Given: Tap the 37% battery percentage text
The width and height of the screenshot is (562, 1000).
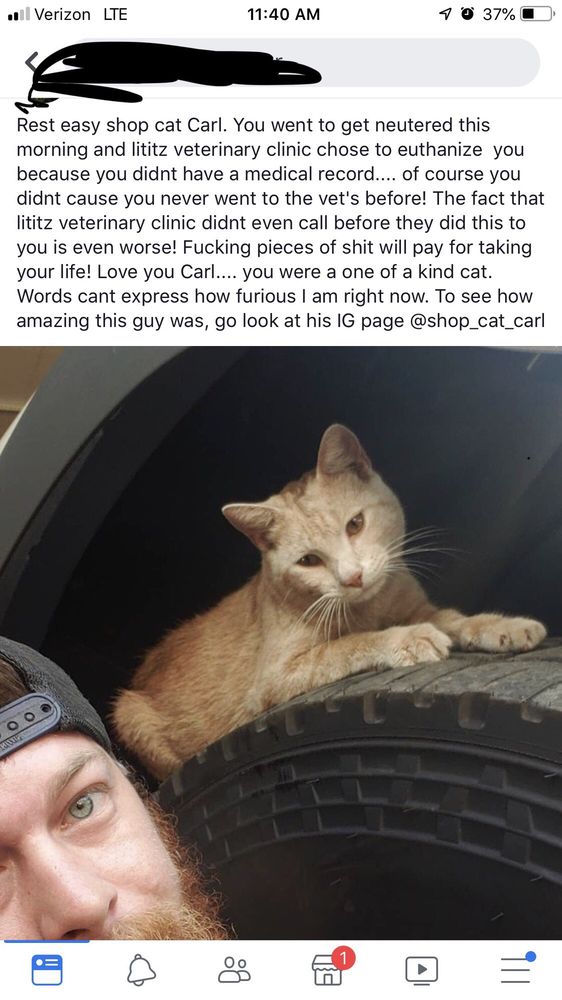Looking at the screenshot, I should (499, 13).
